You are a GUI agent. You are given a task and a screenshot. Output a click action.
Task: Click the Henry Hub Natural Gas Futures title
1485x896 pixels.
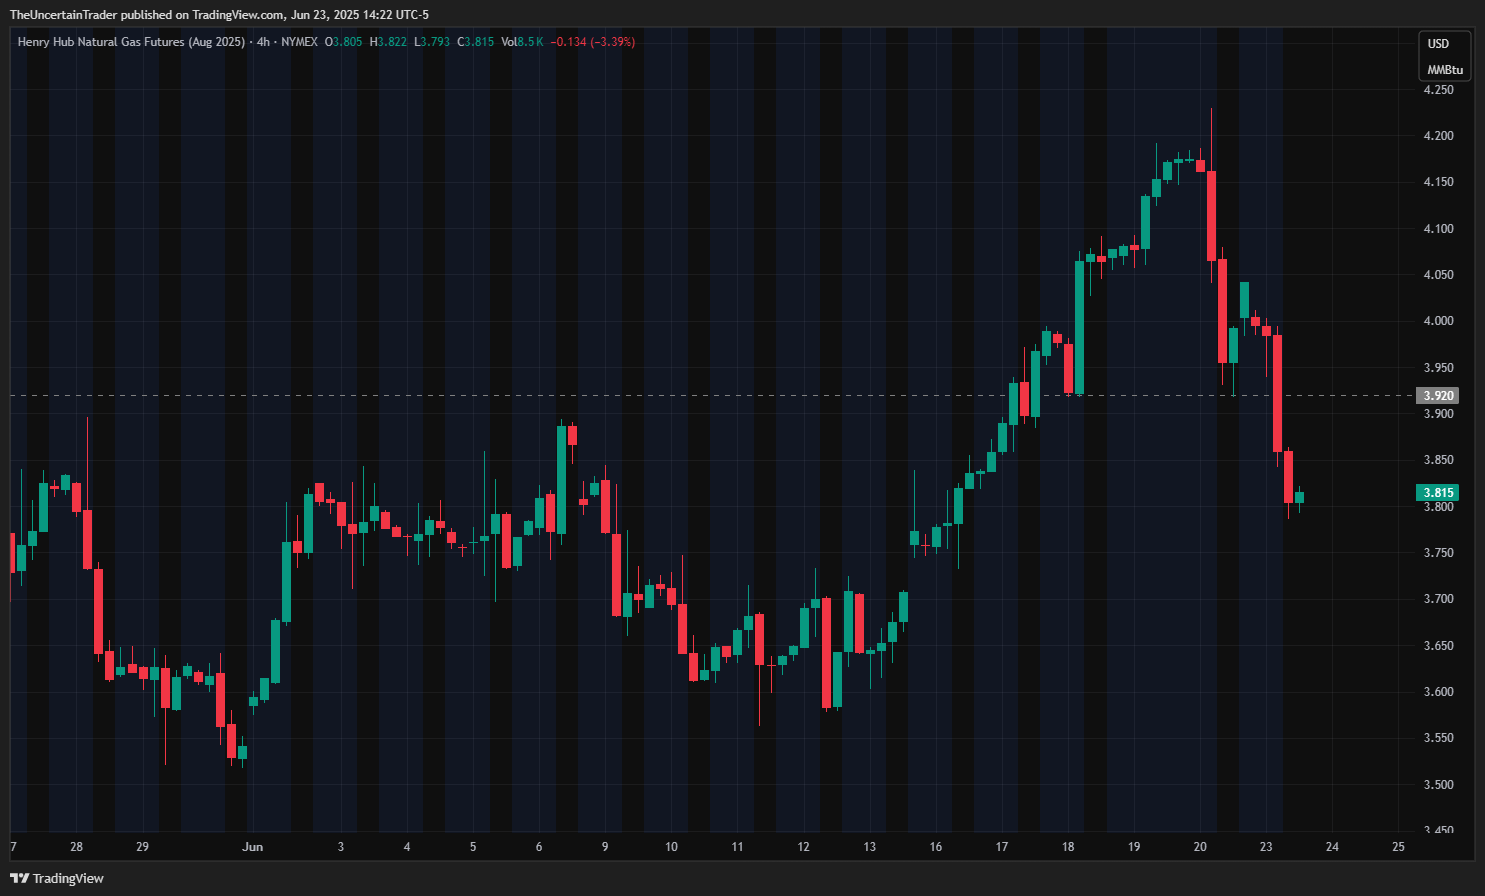click(131, 42)
